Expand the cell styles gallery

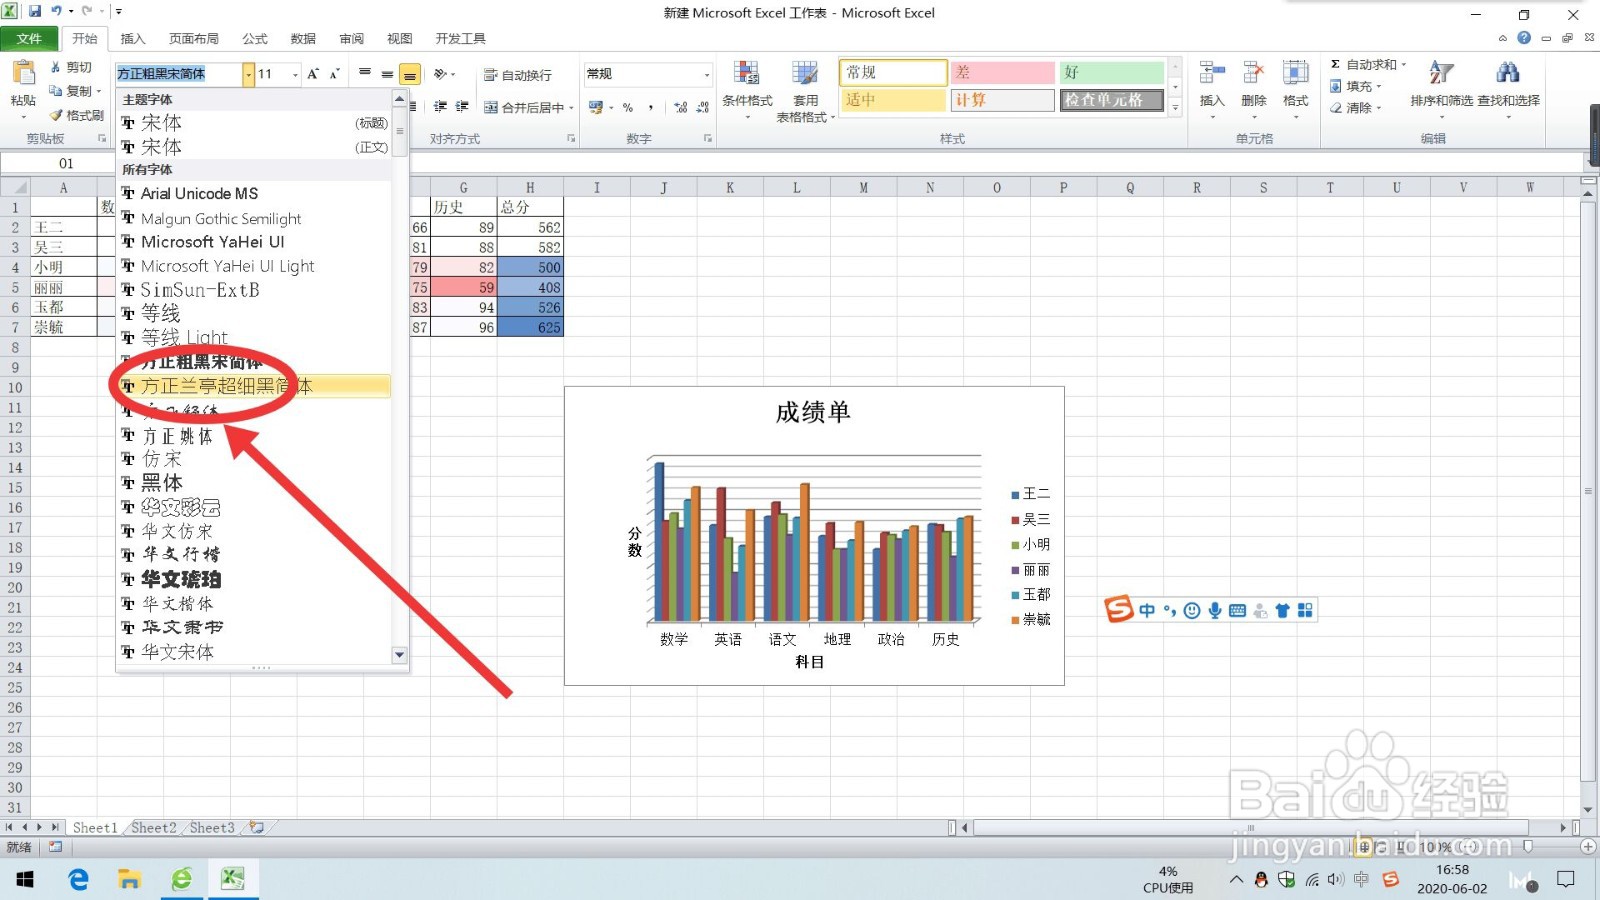click(1175, 107)
